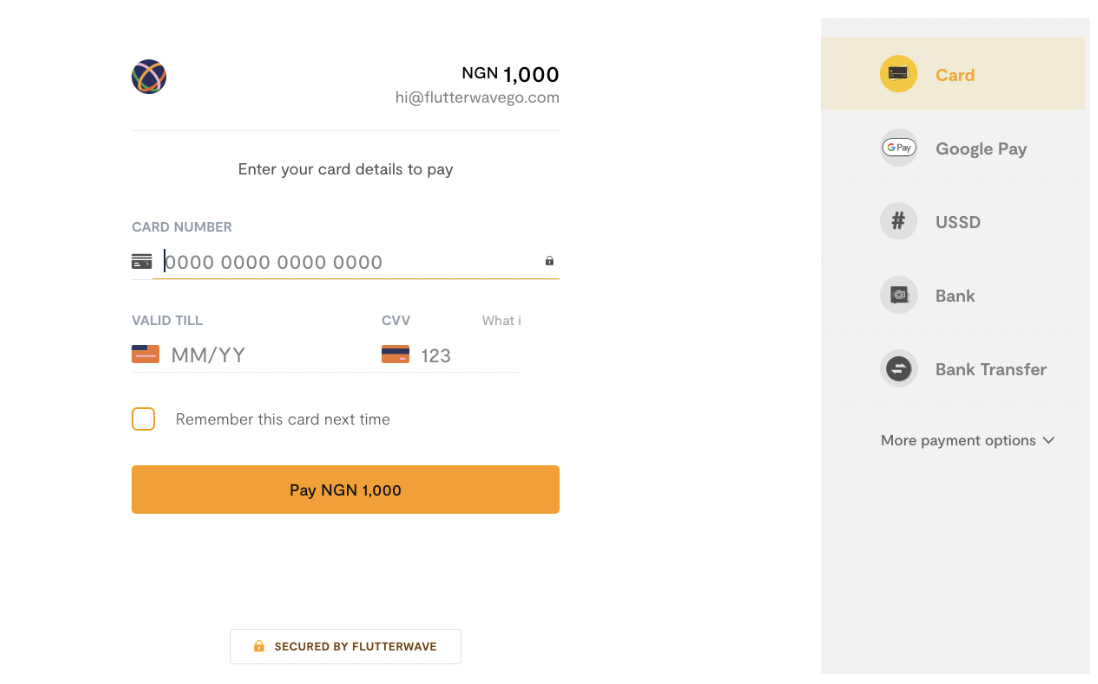1098x684 pixels.
Task: Click the Bank safe icon
Action: click(x=898, y=295)
